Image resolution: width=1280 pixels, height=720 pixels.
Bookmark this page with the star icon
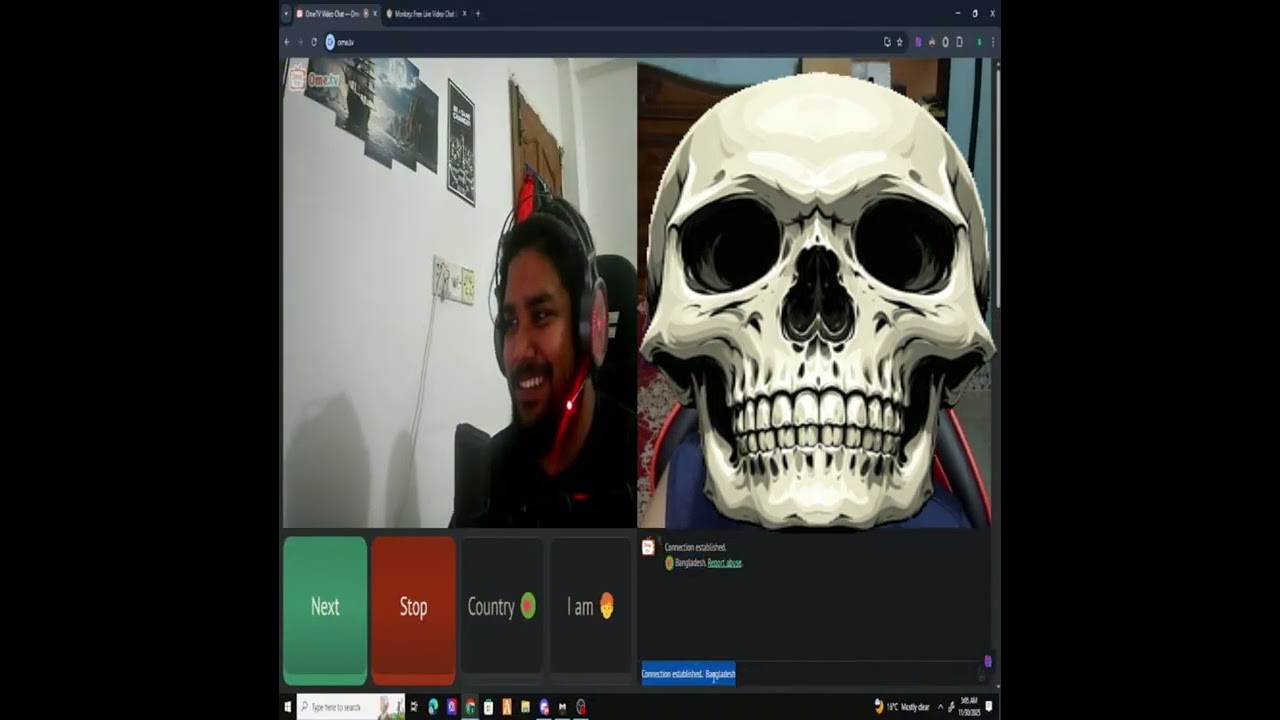pyautogui.click(x=899, y=42)
